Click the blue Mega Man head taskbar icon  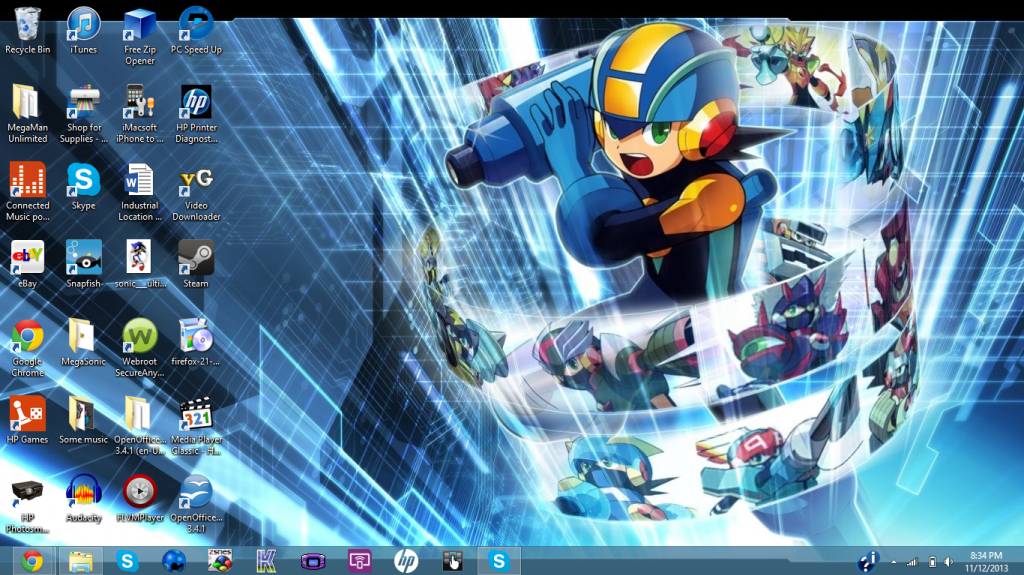point(174,561)
